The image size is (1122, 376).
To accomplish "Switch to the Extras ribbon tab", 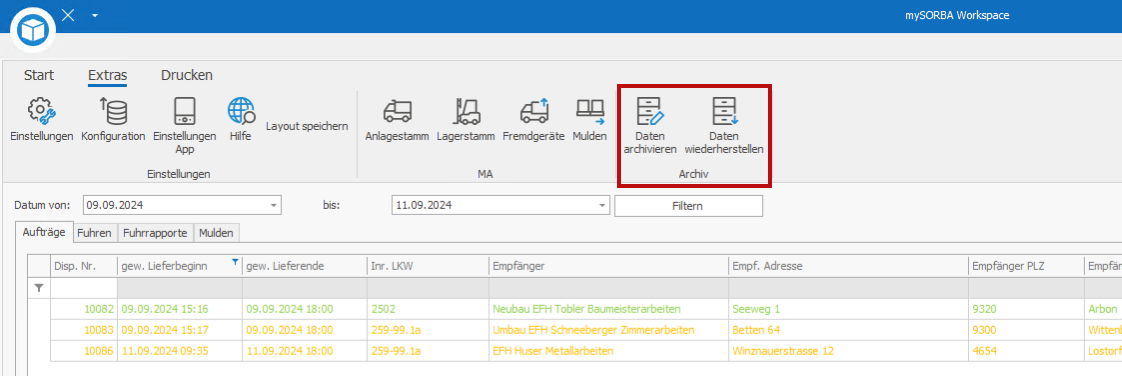I will [x=107, y=75].
